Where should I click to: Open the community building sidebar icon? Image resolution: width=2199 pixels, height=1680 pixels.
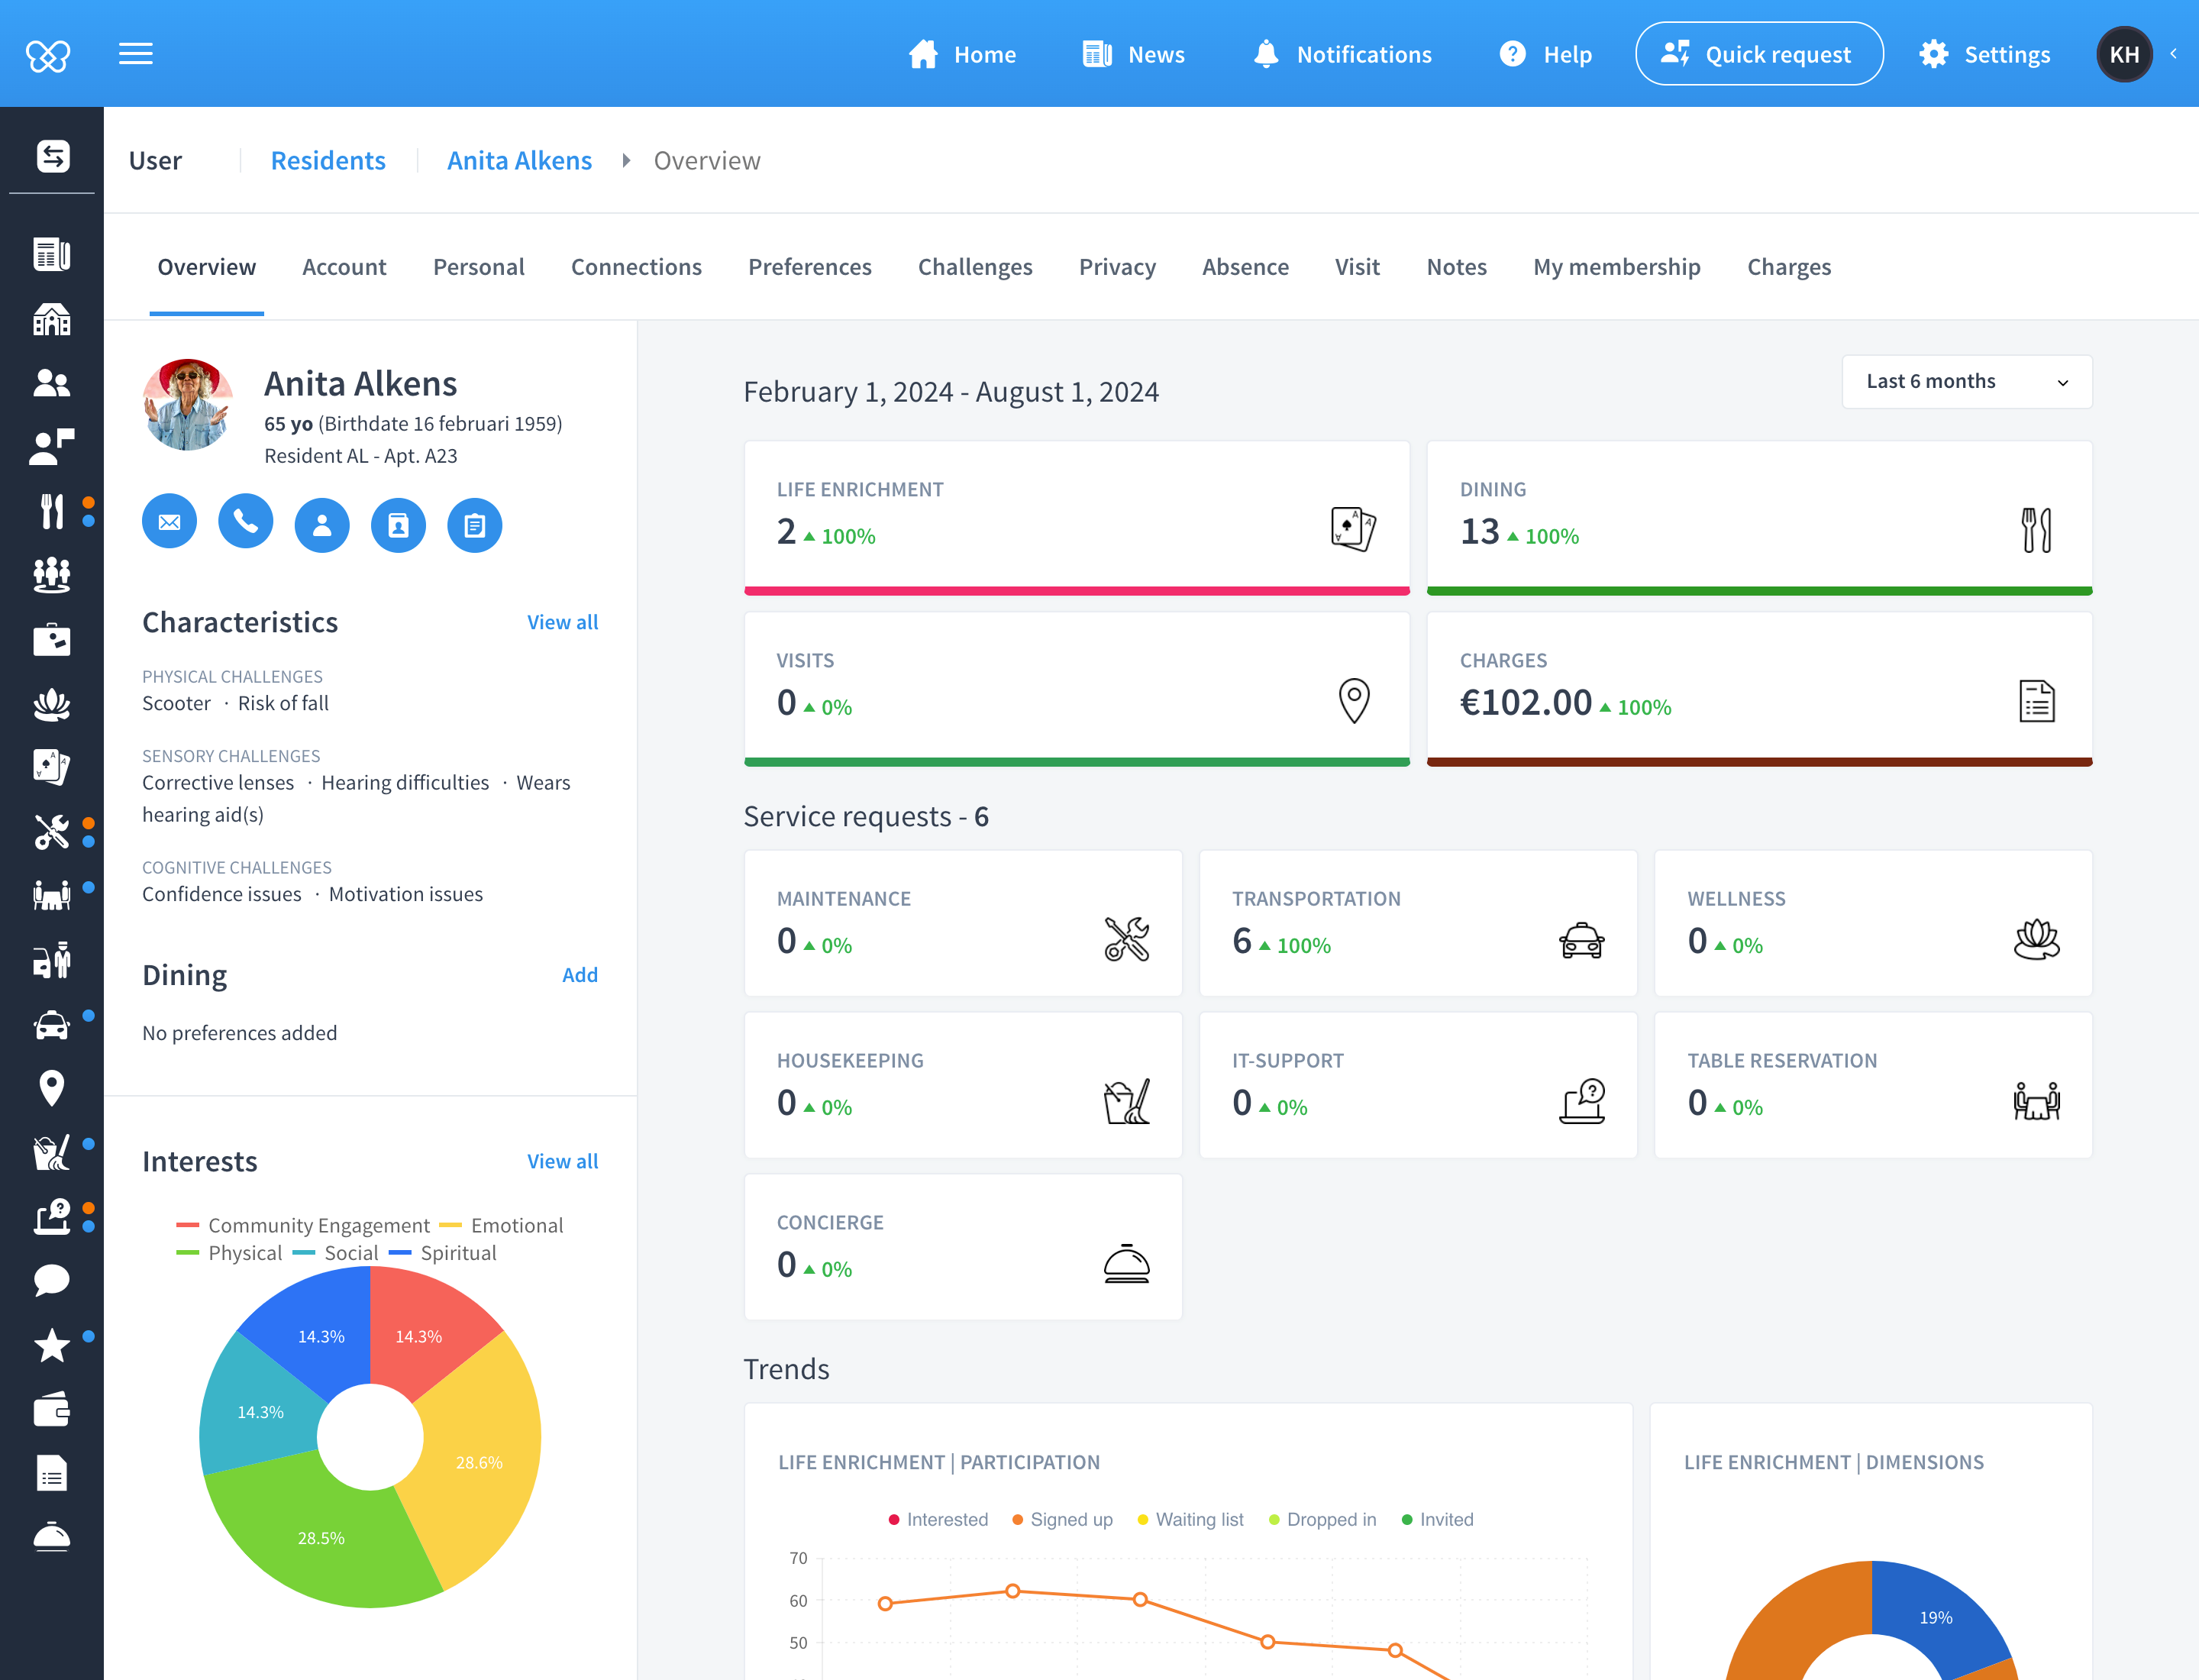pos(52,319)
